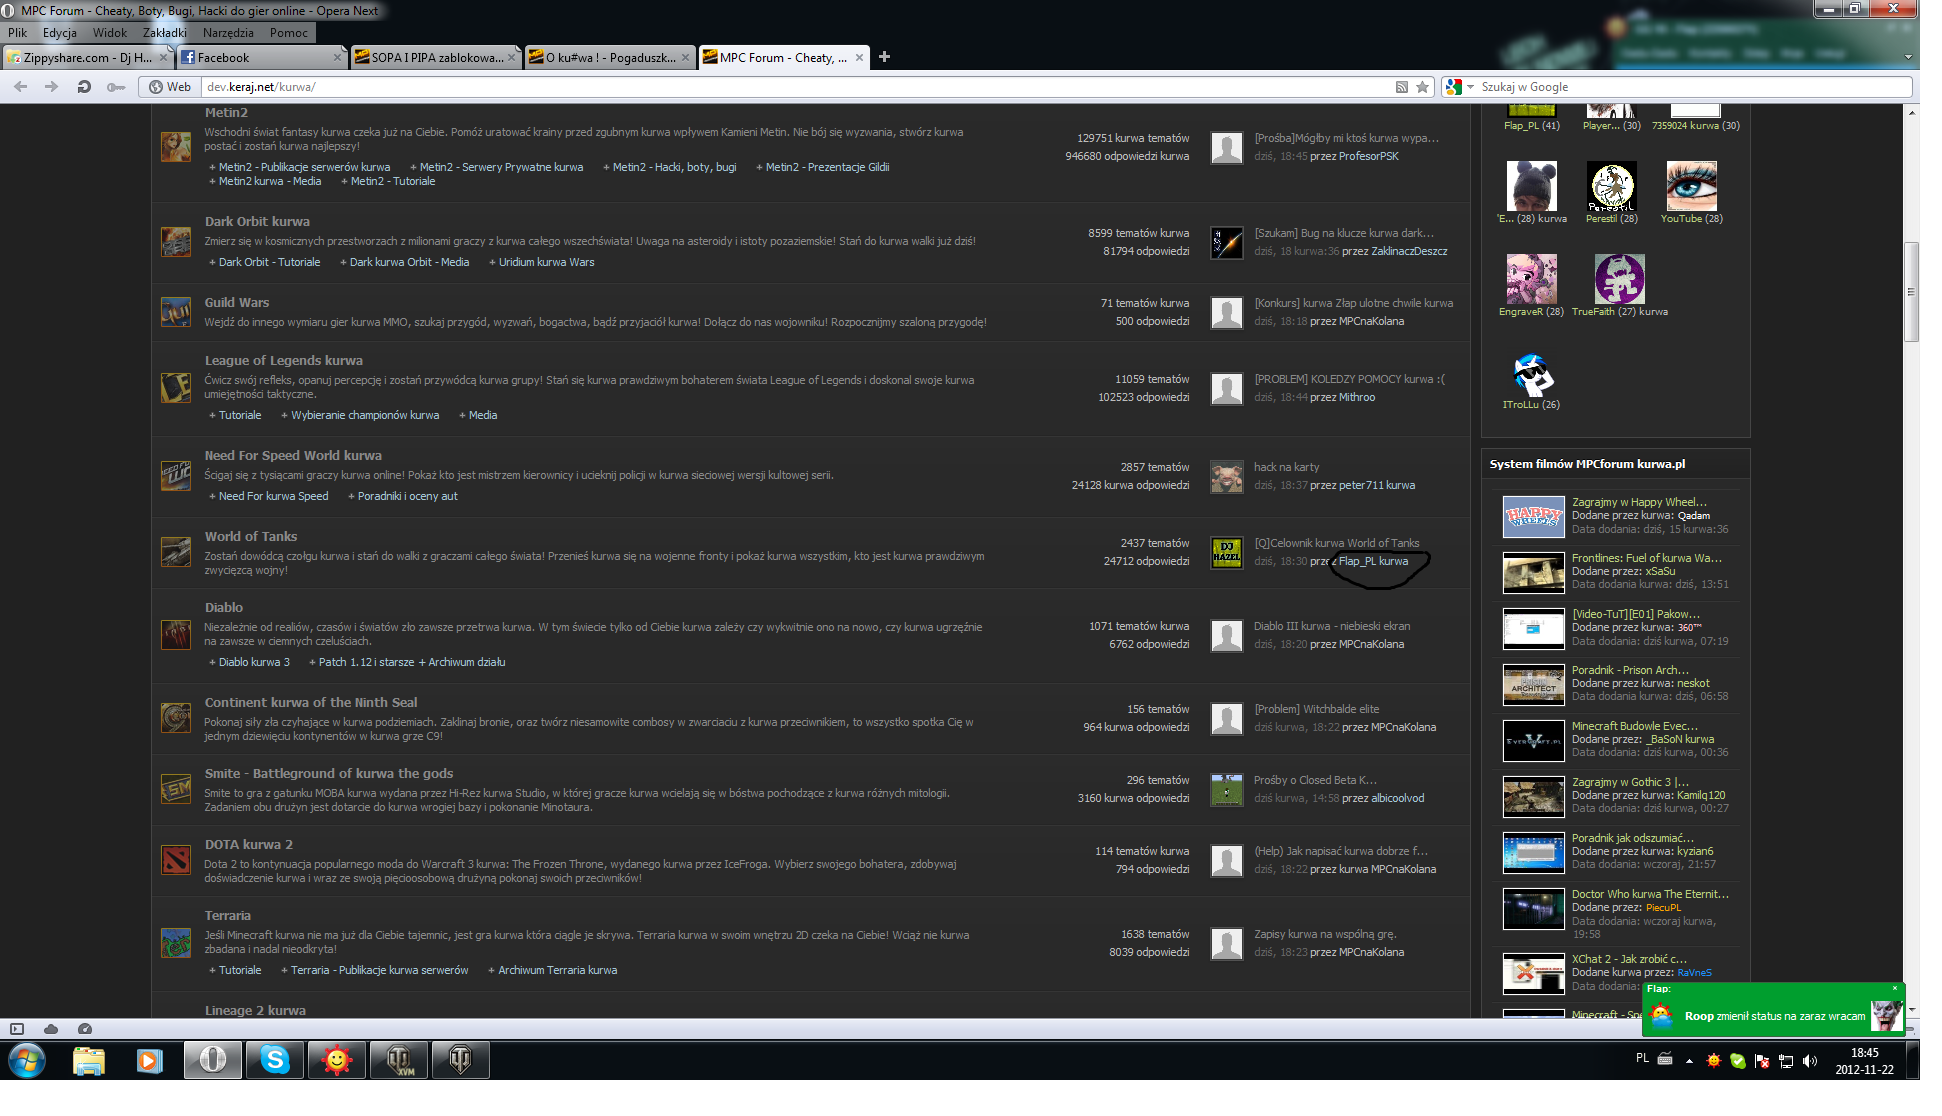Viewport: 1942px width, 1116px height.
Task: Open the Wybieranie championów kurwa subforum
Action: point(365,416)
